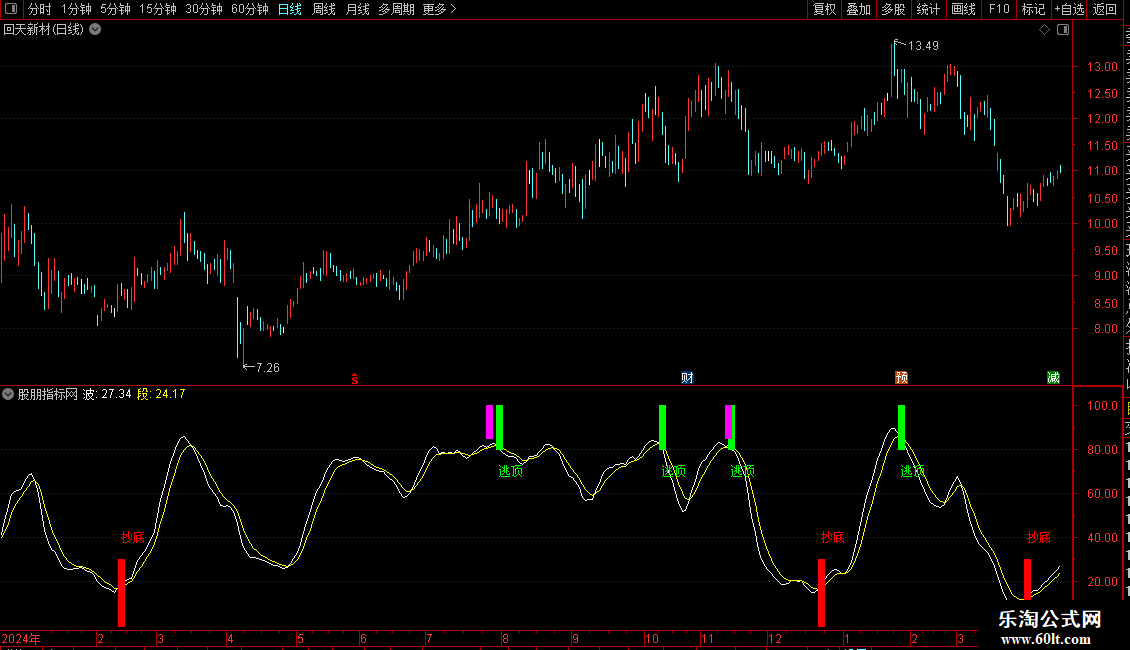Select the 1分钟 chart period

click(76, 9)
